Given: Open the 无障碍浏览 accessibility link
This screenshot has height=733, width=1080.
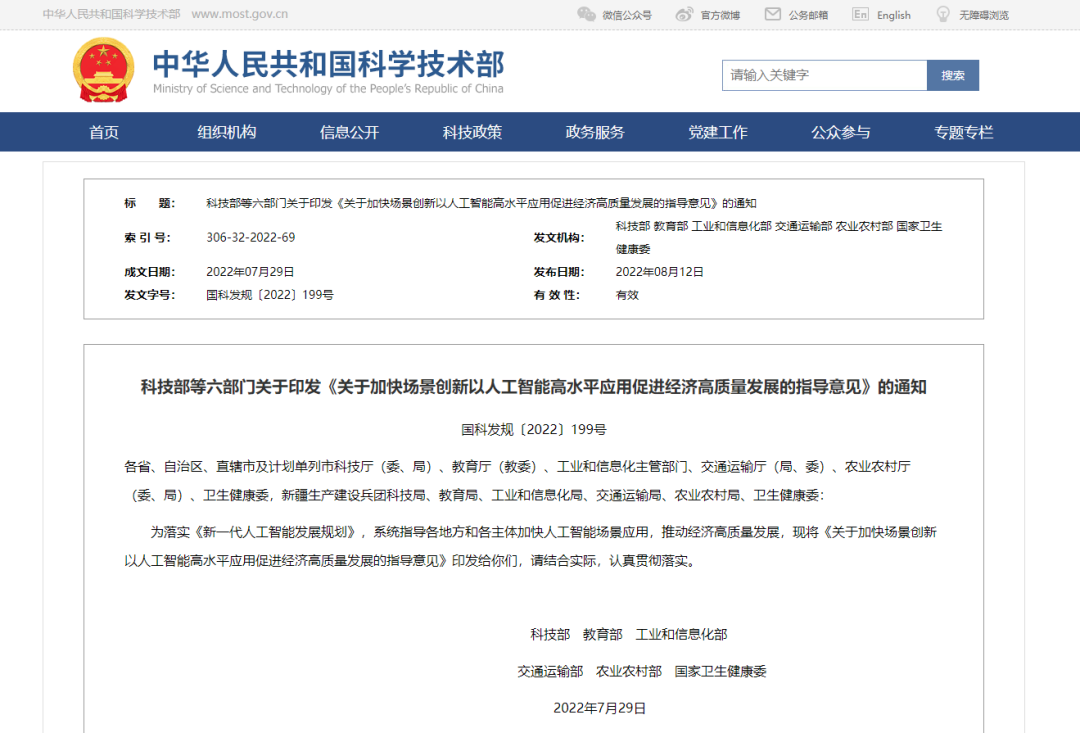Looking at the screenshot, I should [984, 15].
